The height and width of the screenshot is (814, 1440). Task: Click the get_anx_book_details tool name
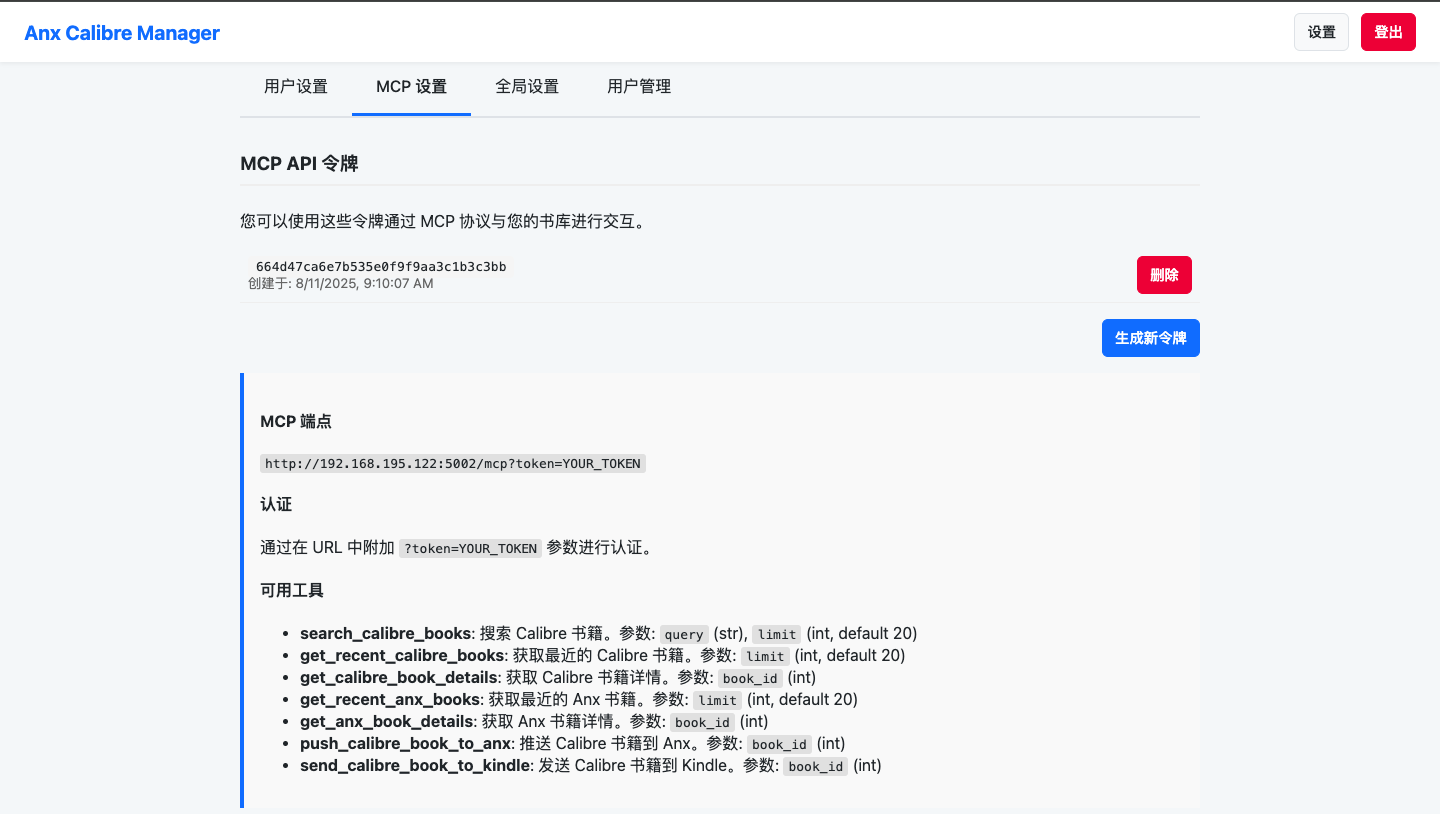387,722
